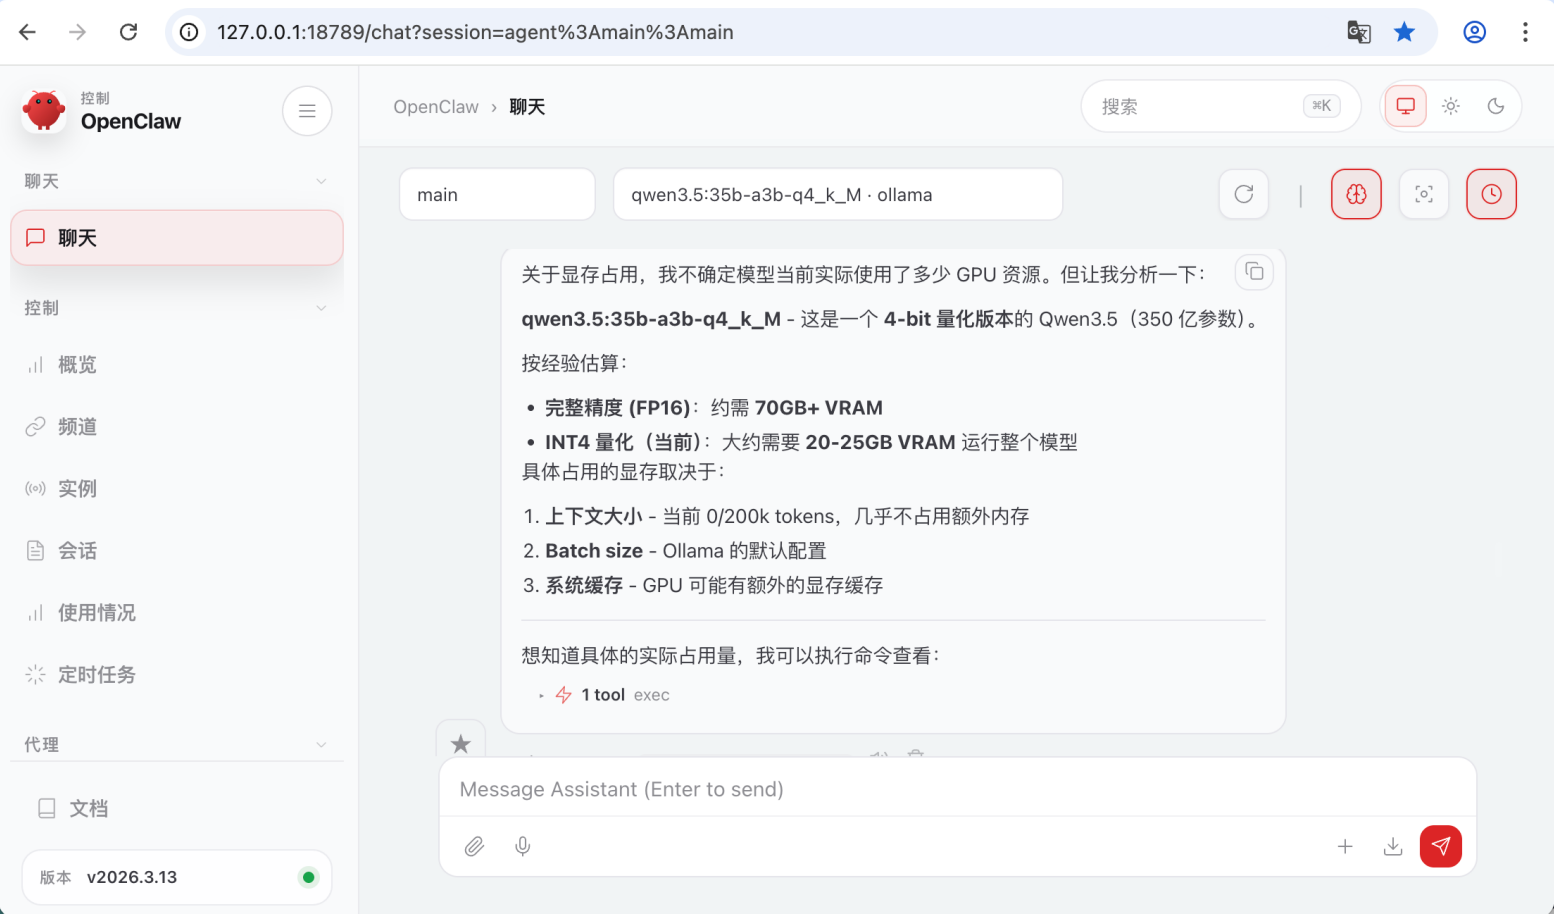Screen dimensions: 1554x914
Task: Open the main session dropdown
Action: pyautogui.click(x=497, y=194)
